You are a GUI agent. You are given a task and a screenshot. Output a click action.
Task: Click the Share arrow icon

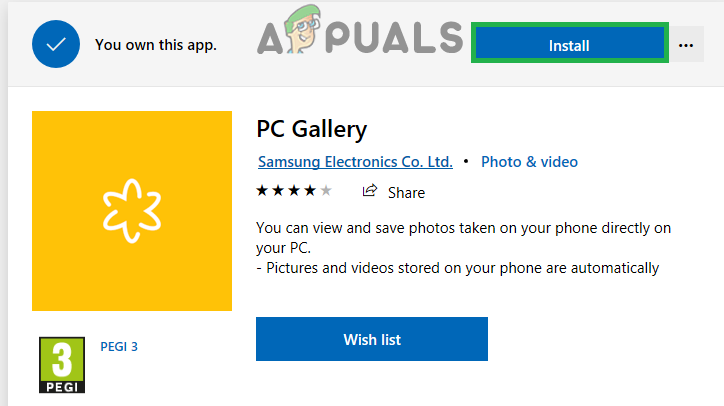pos(370,191)
